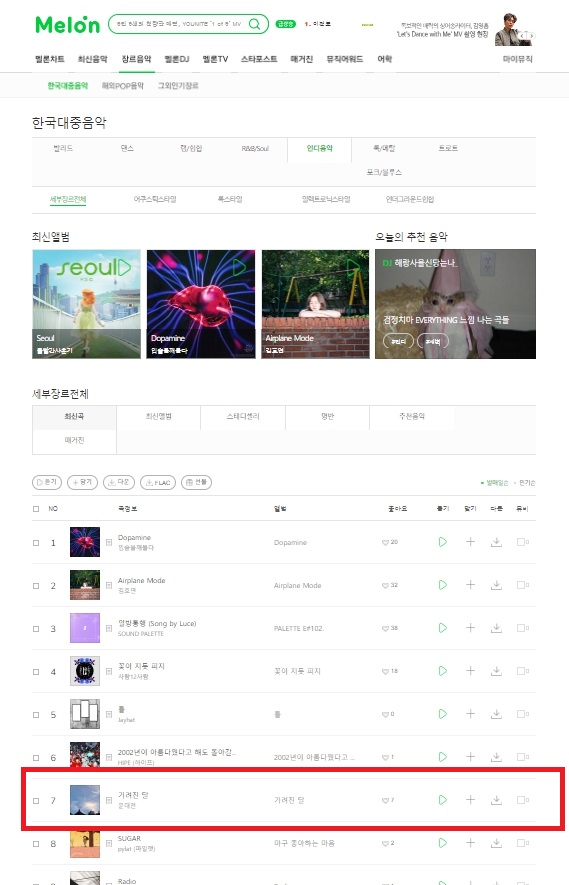Add track number 5 with plus icon
The width and height of the screenshot is (569, 885).
470,714
